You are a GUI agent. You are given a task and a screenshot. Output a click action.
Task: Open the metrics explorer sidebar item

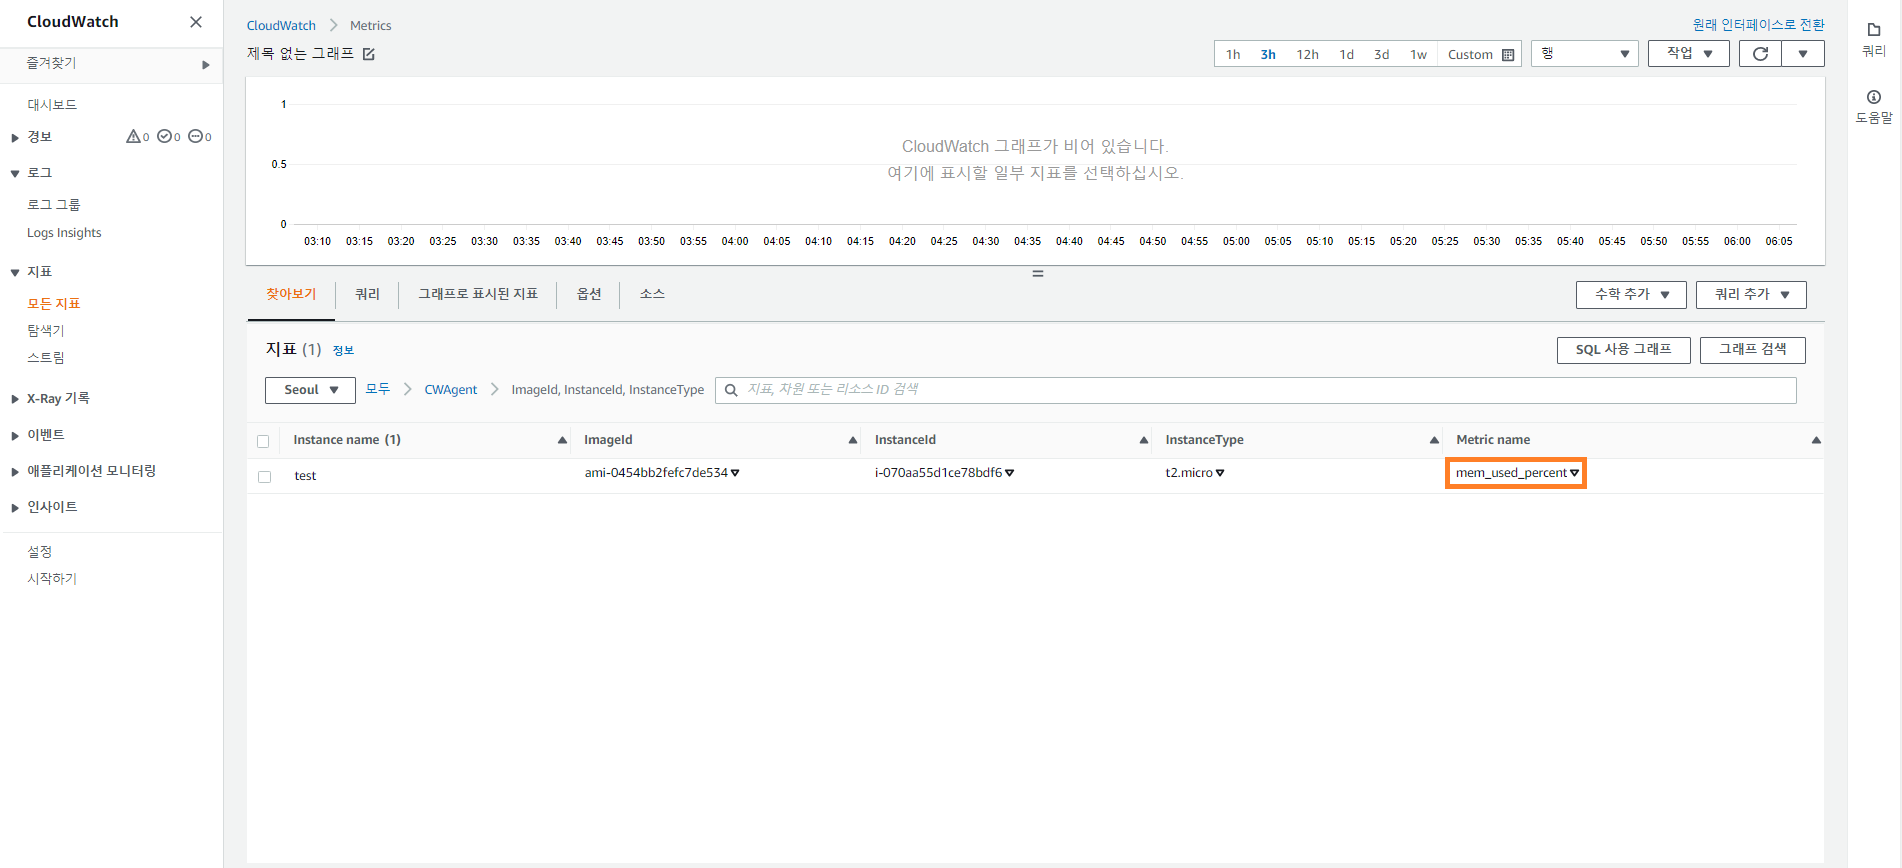pyautogui.click(x=46, y=331)
